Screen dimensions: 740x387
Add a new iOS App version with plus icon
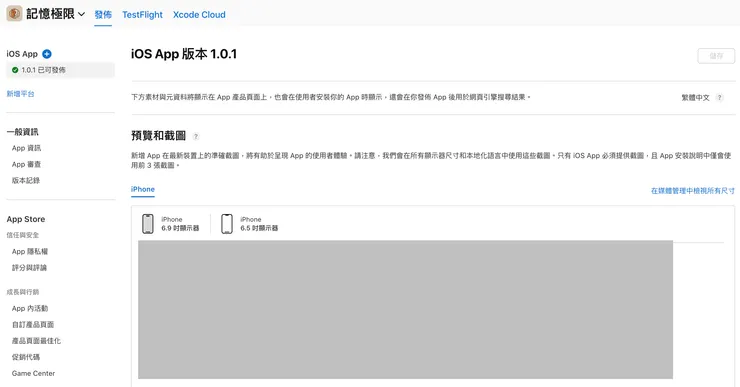coord(47,54)
